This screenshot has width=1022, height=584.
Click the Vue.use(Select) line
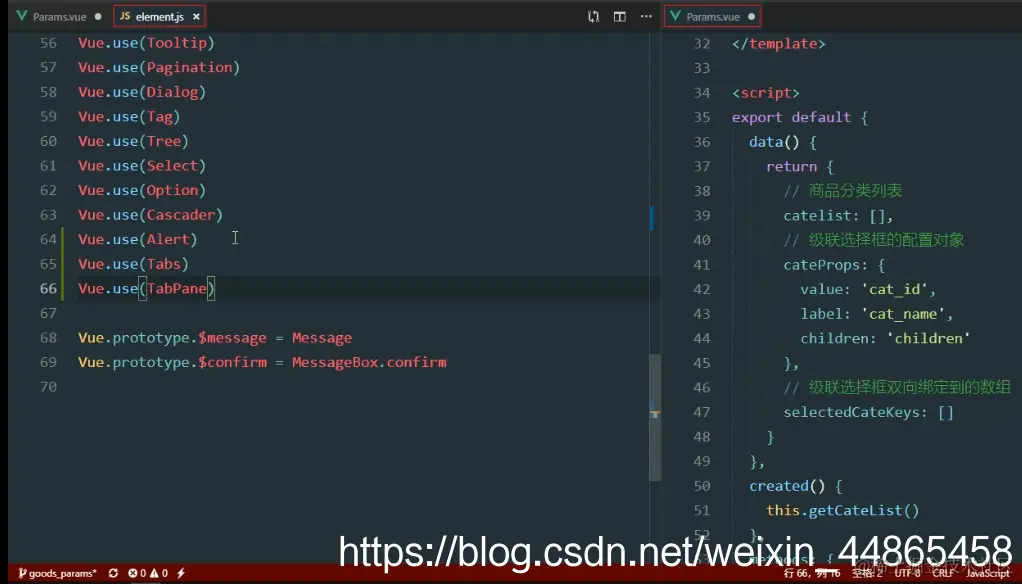[x=142, y=166]
